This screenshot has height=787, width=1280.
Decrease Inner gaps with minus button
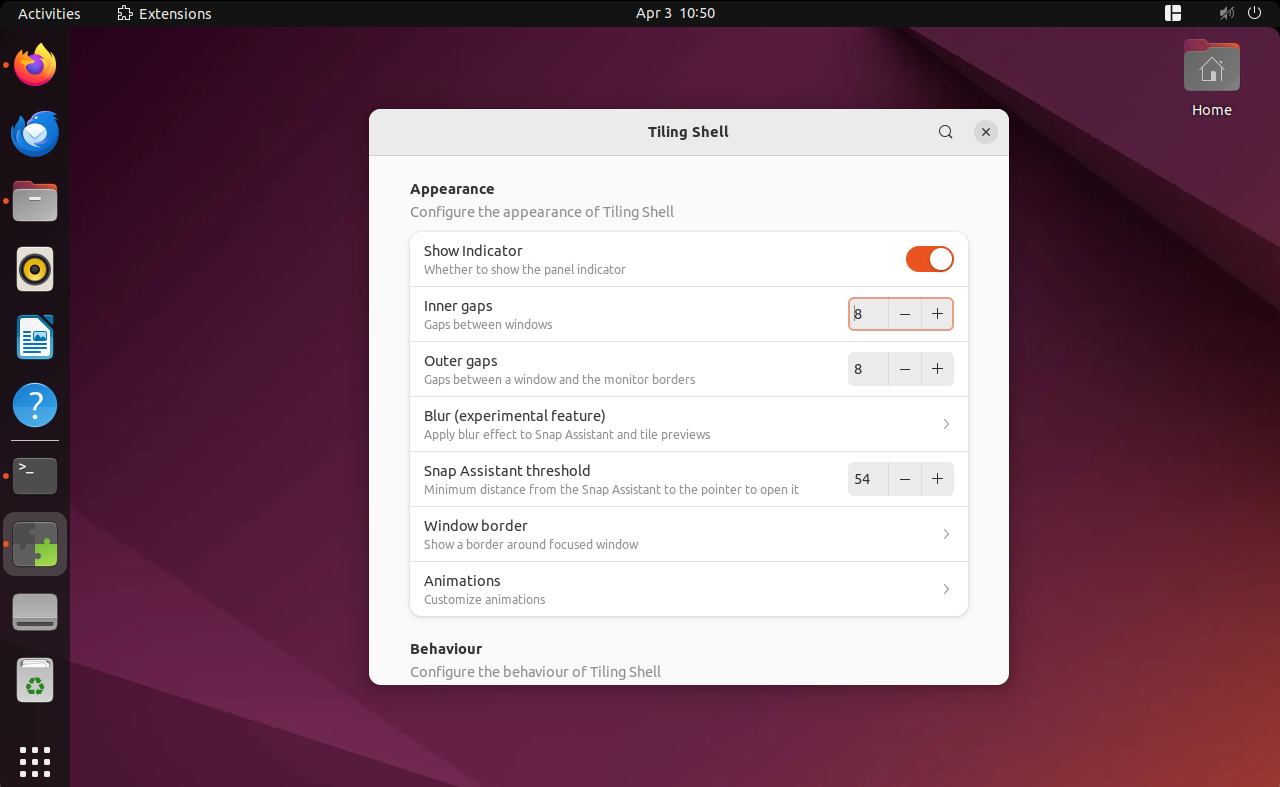tap(905, 314)
